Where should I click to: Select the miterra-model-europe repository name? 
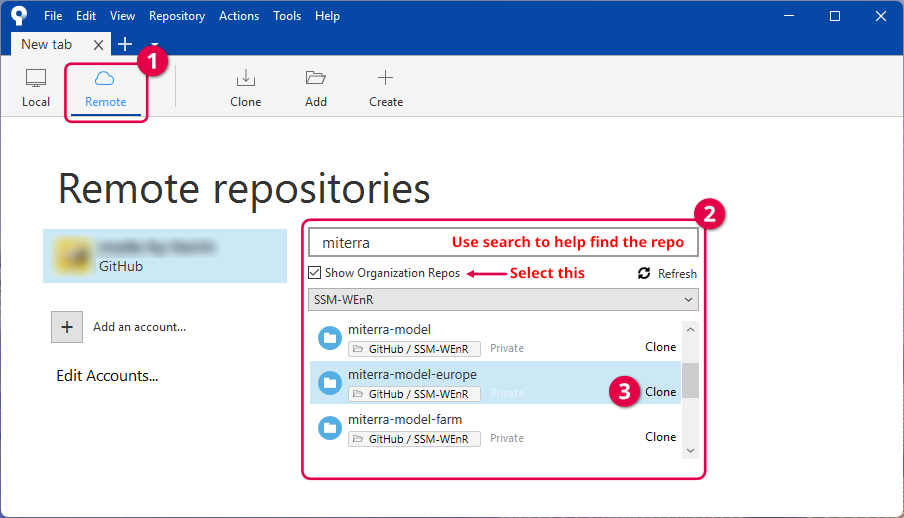tap(412, 374)
